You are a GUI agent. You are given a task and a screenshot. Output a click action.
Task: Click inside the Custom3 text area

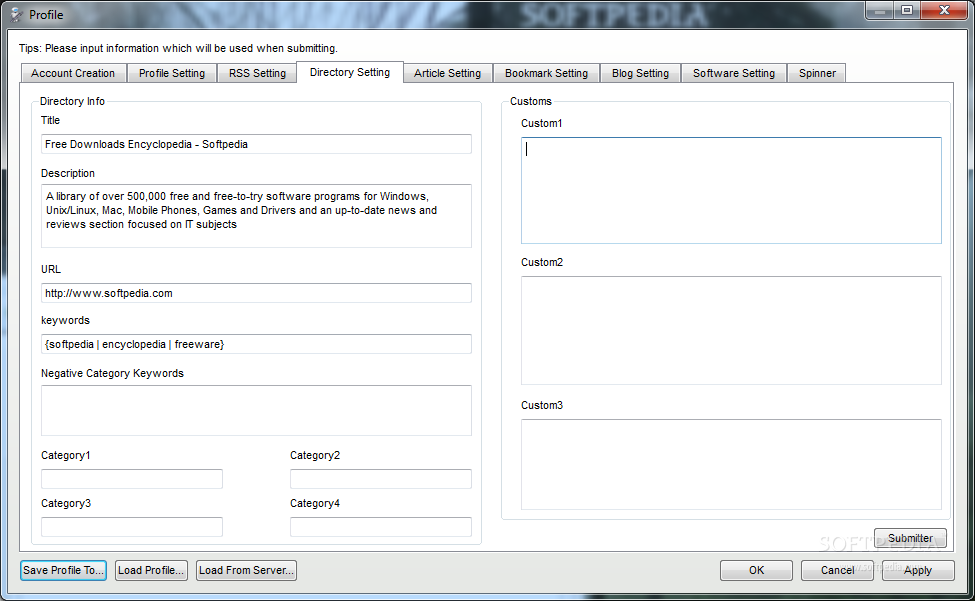click(x=731, y=464)
